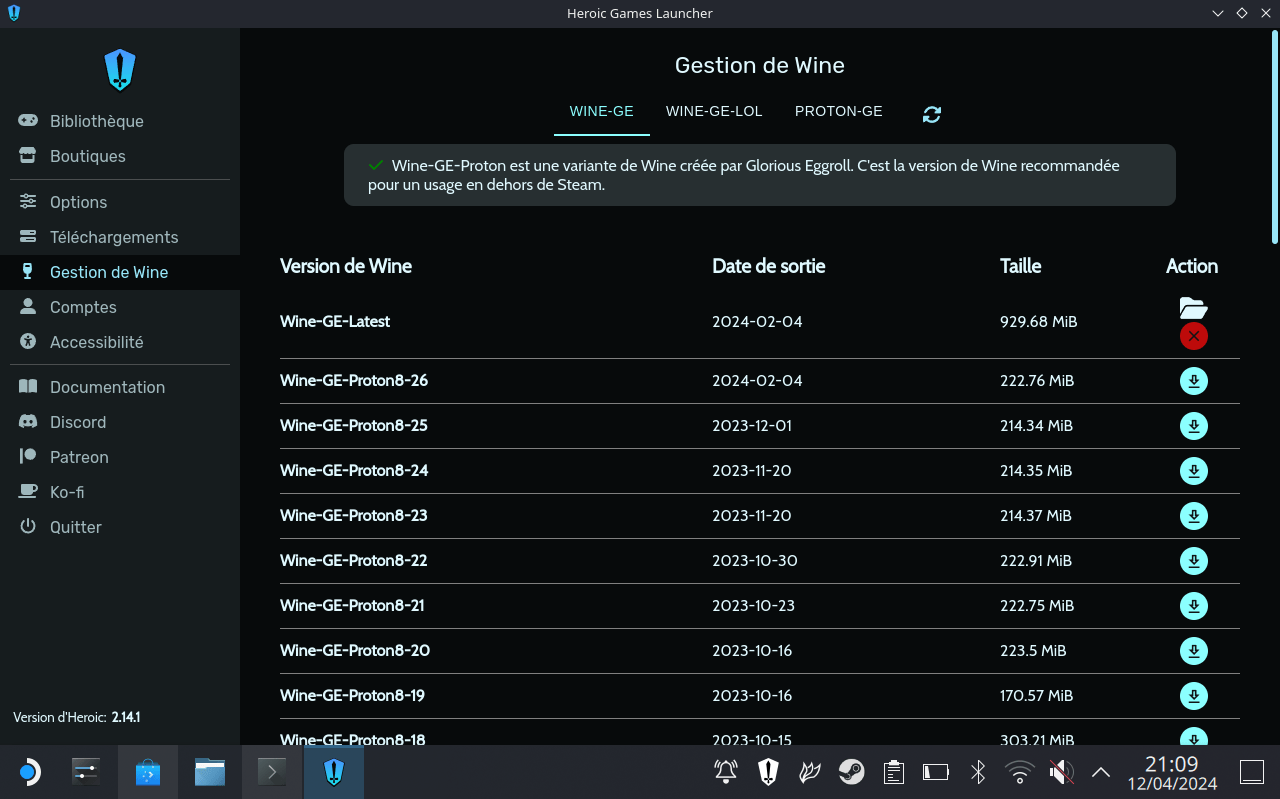Download Wine-GE-Proton8-23 version
Viewport: 1280px width, 799px height.
(x=1194, y=516)
